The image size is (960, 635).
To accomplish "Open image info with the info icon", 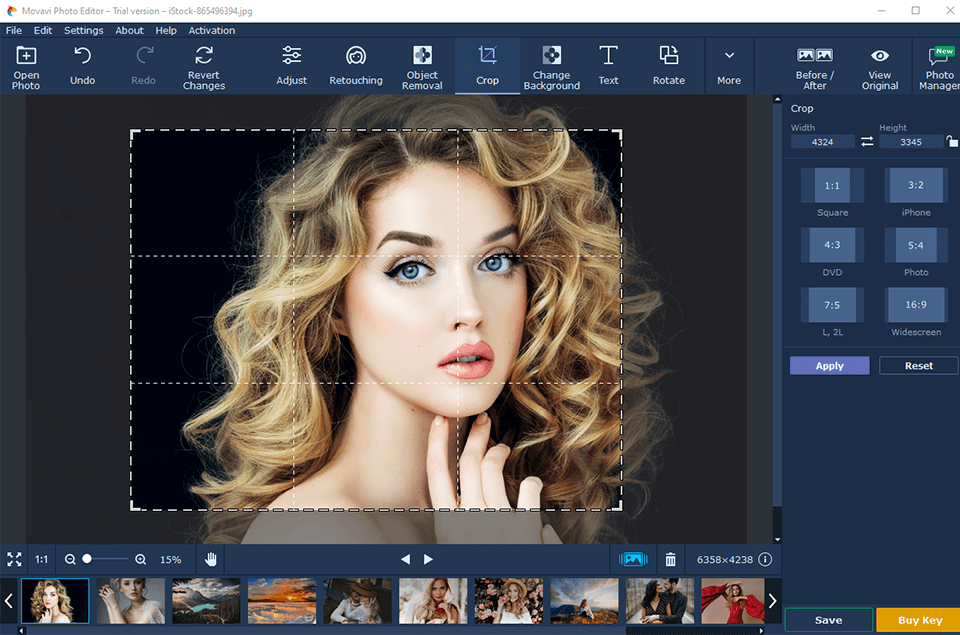I will click(765, 559).
